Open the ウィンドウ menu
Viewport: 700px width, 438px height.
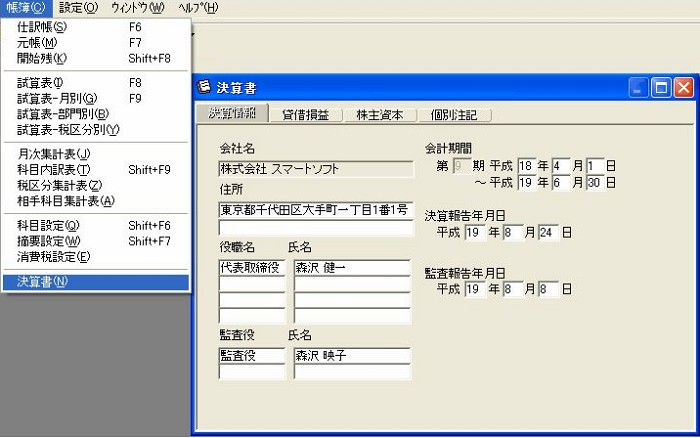pyautogui.click(x=137, y=8)
